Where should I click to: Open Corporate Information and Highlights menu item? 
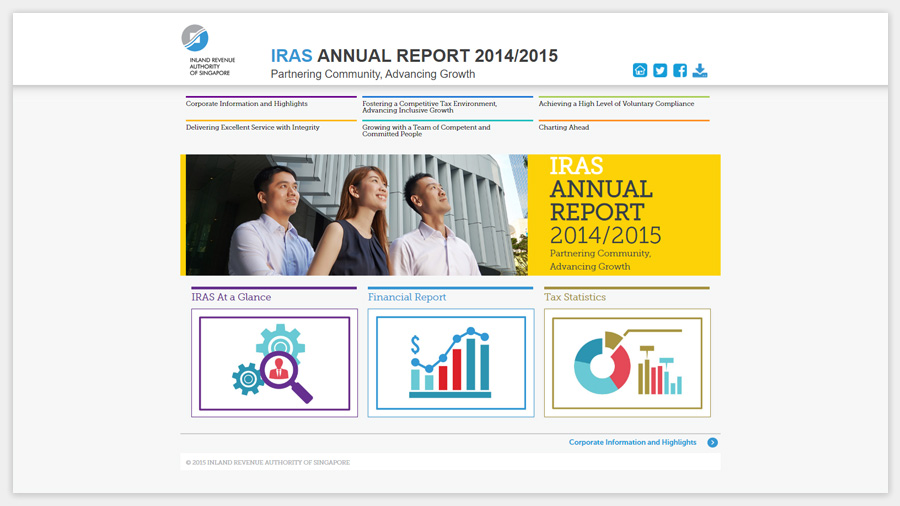(247, 104)
